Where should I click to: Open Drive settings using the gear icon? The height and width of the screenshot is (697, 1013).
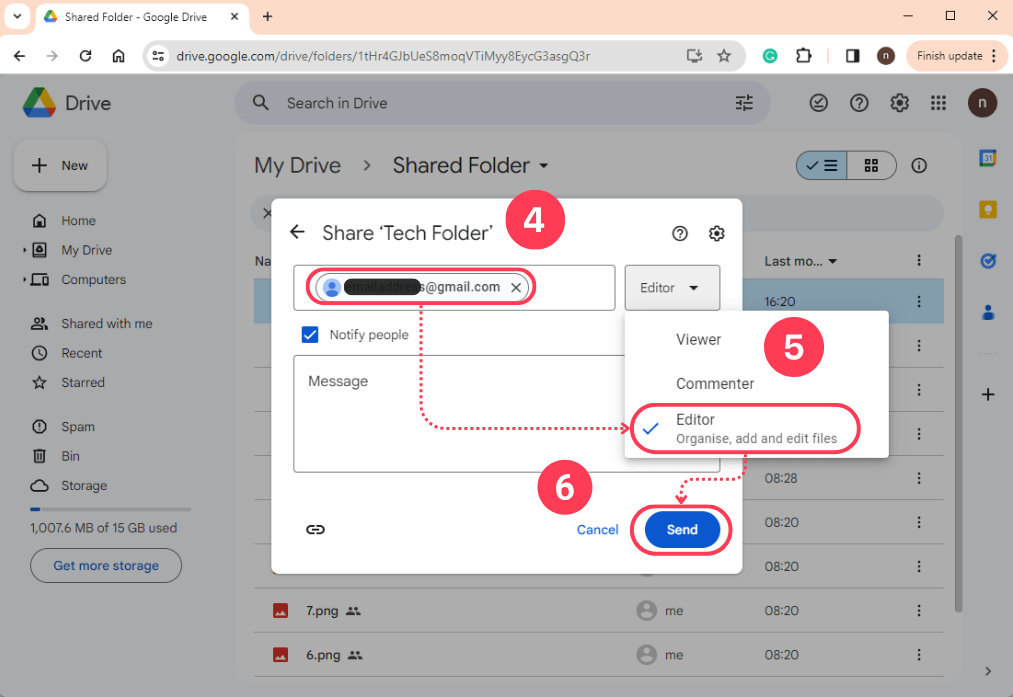[898, 102]
